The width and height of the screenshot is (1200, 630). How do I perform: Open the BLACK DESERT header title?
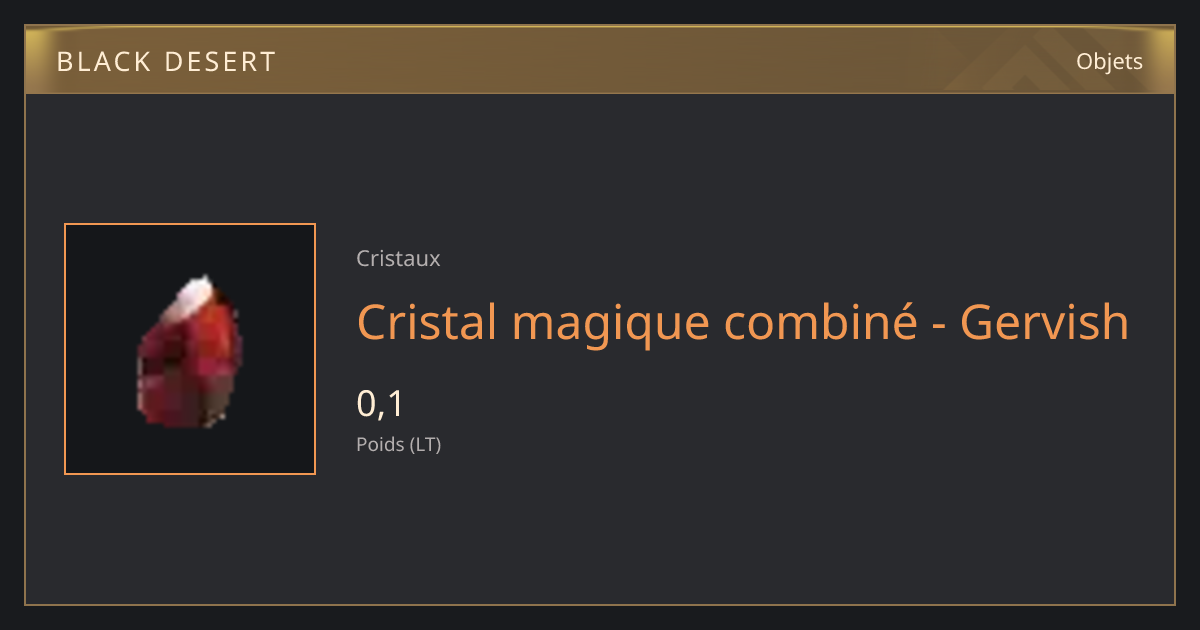pos(166,62)
